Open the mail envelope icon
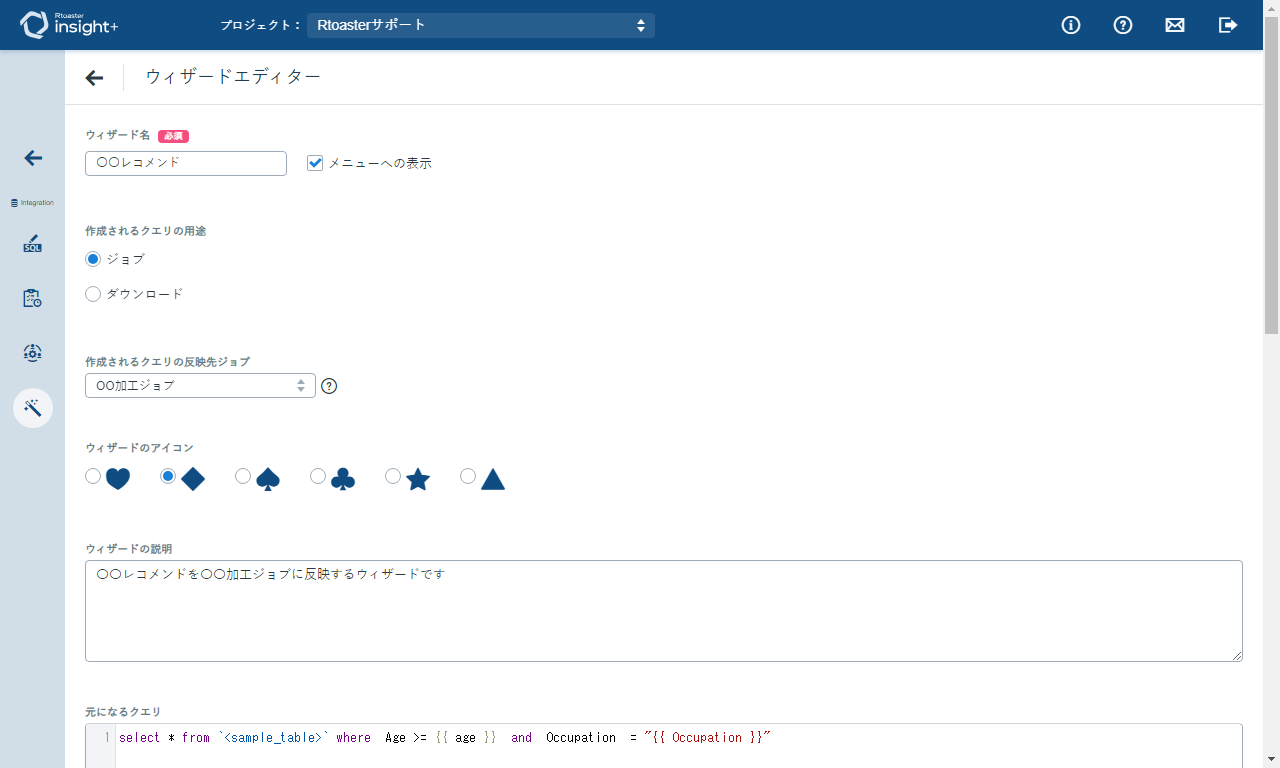Viewport: 1280px width, 768px height. point(1175,25)
